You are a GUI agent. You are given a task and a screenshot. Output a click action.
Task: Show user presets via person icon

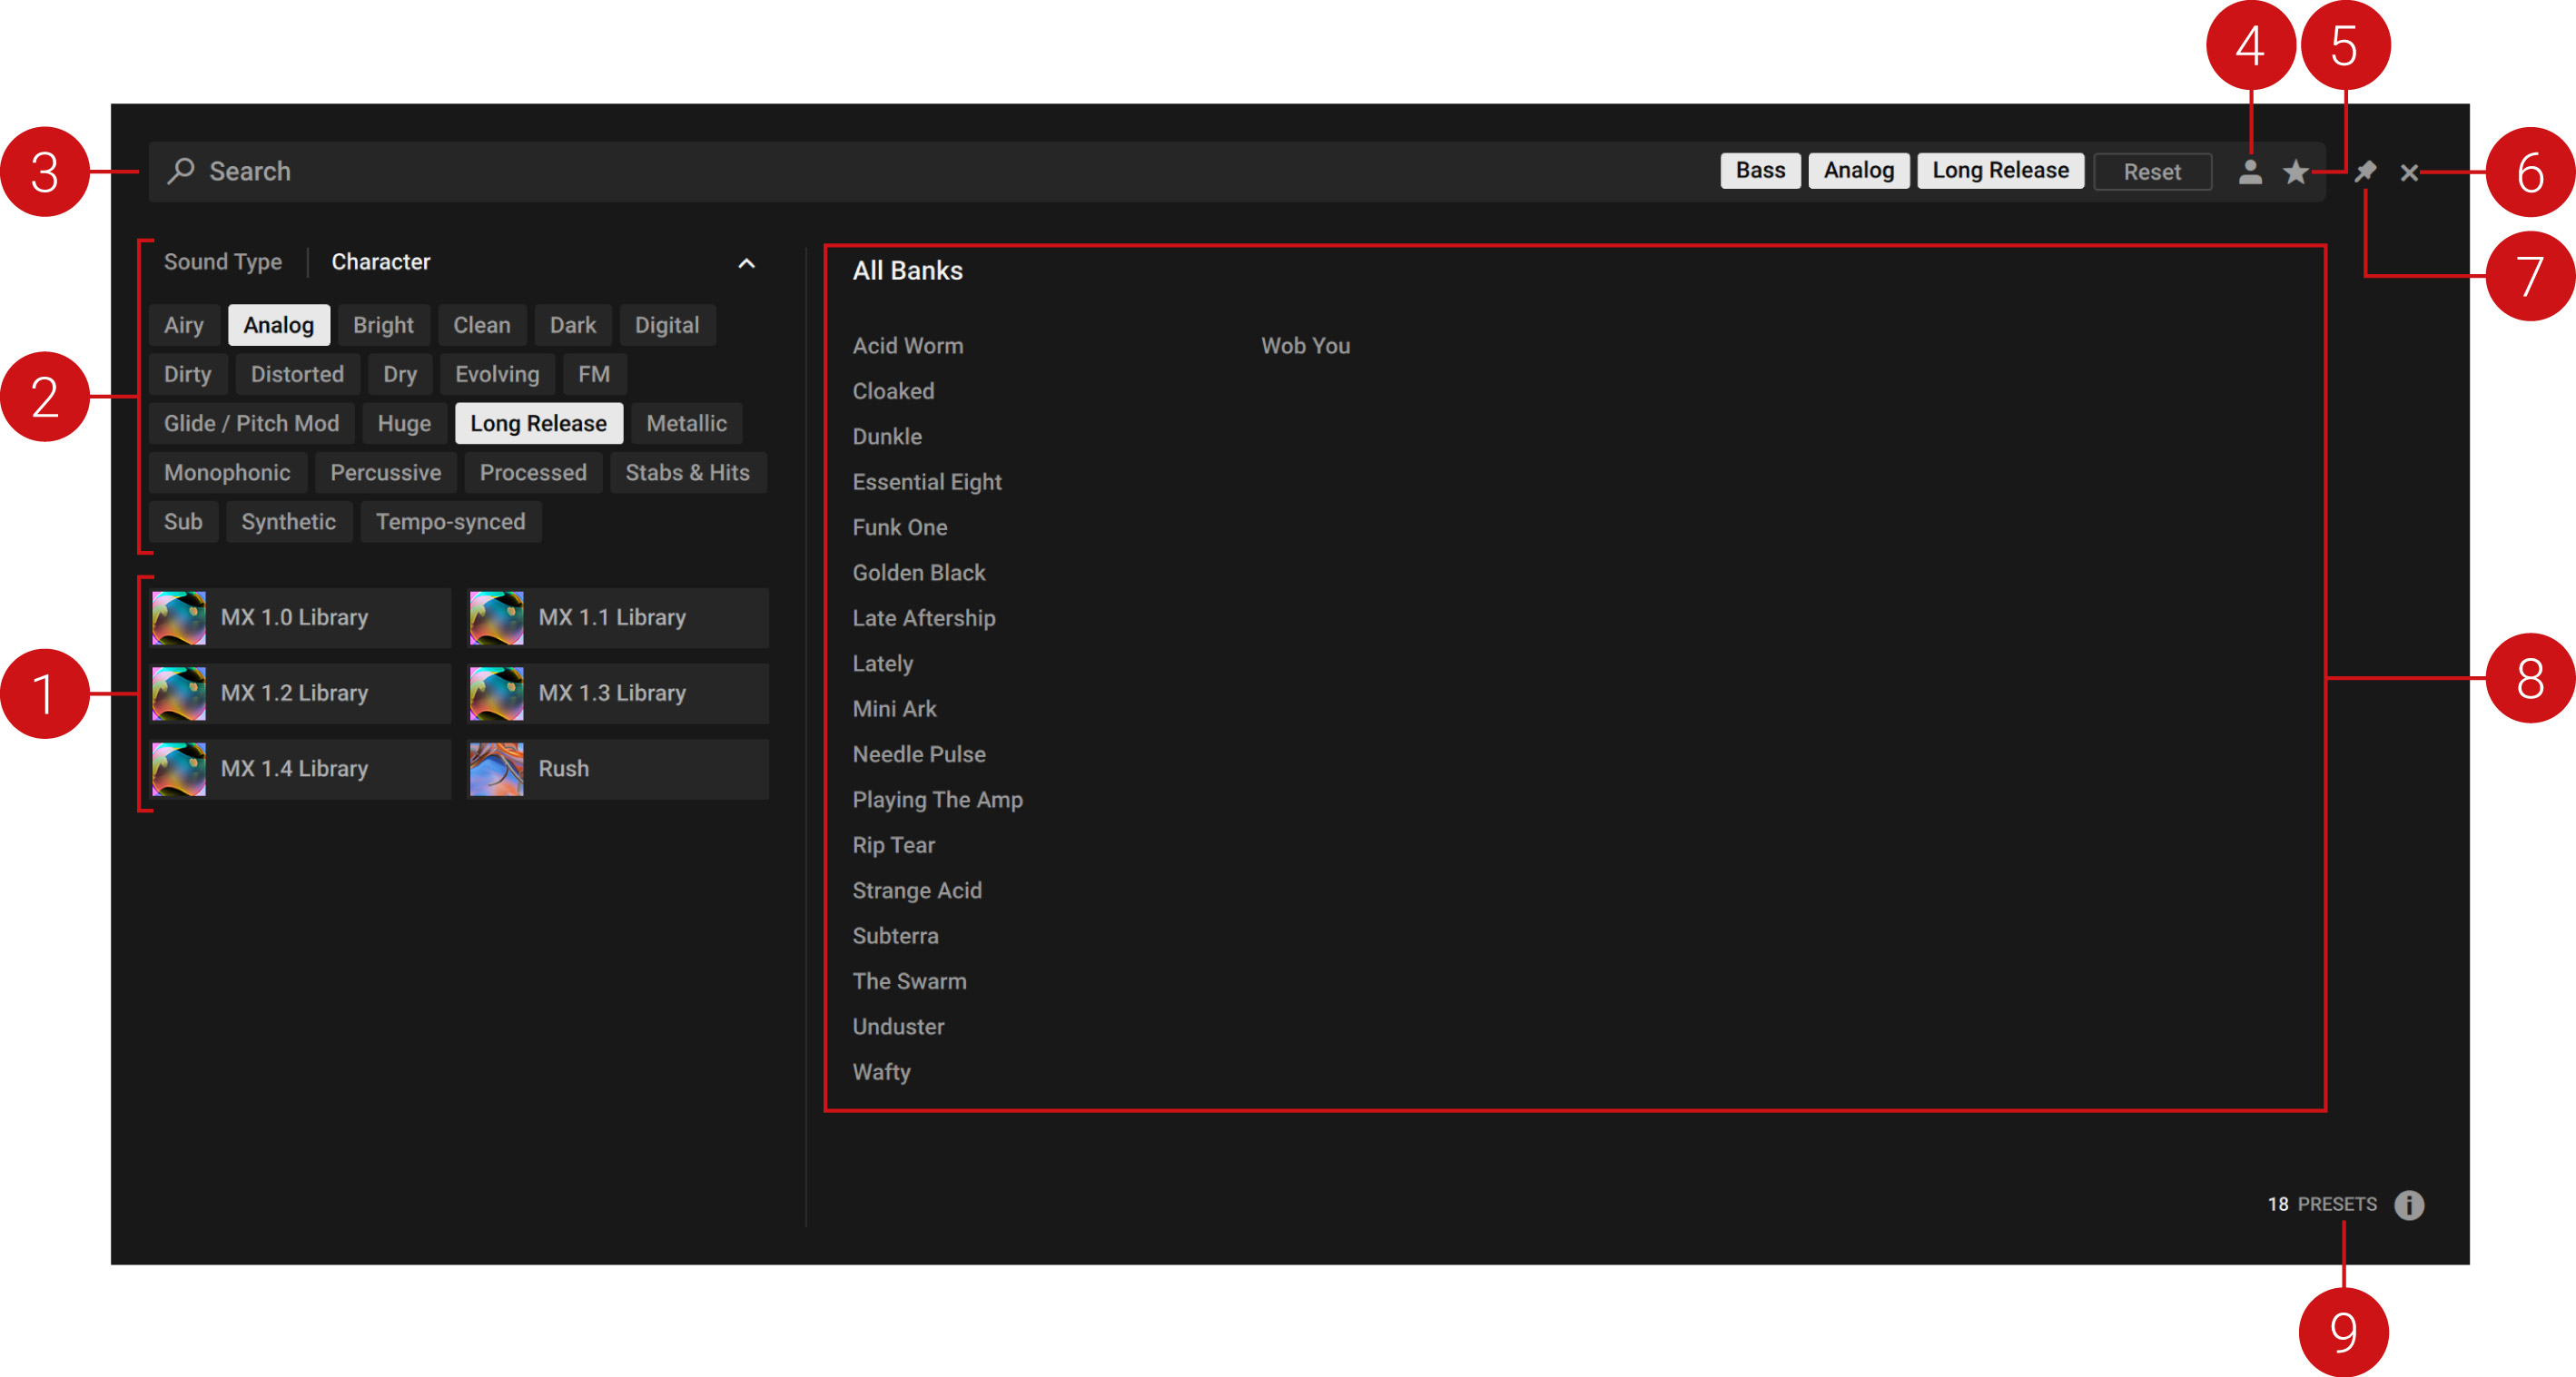click(2249, 172)
